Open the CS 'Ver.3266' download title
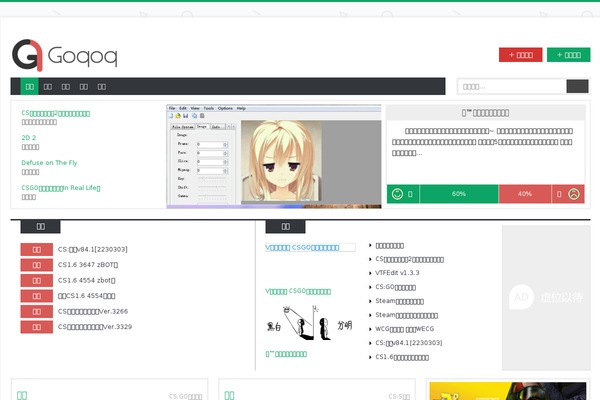 pos(93,312)
